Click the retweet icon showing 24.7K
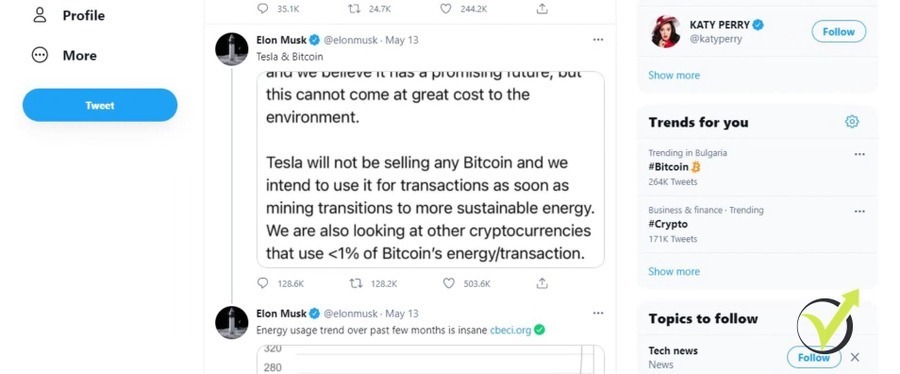900x374 pixels. (356, 9)
